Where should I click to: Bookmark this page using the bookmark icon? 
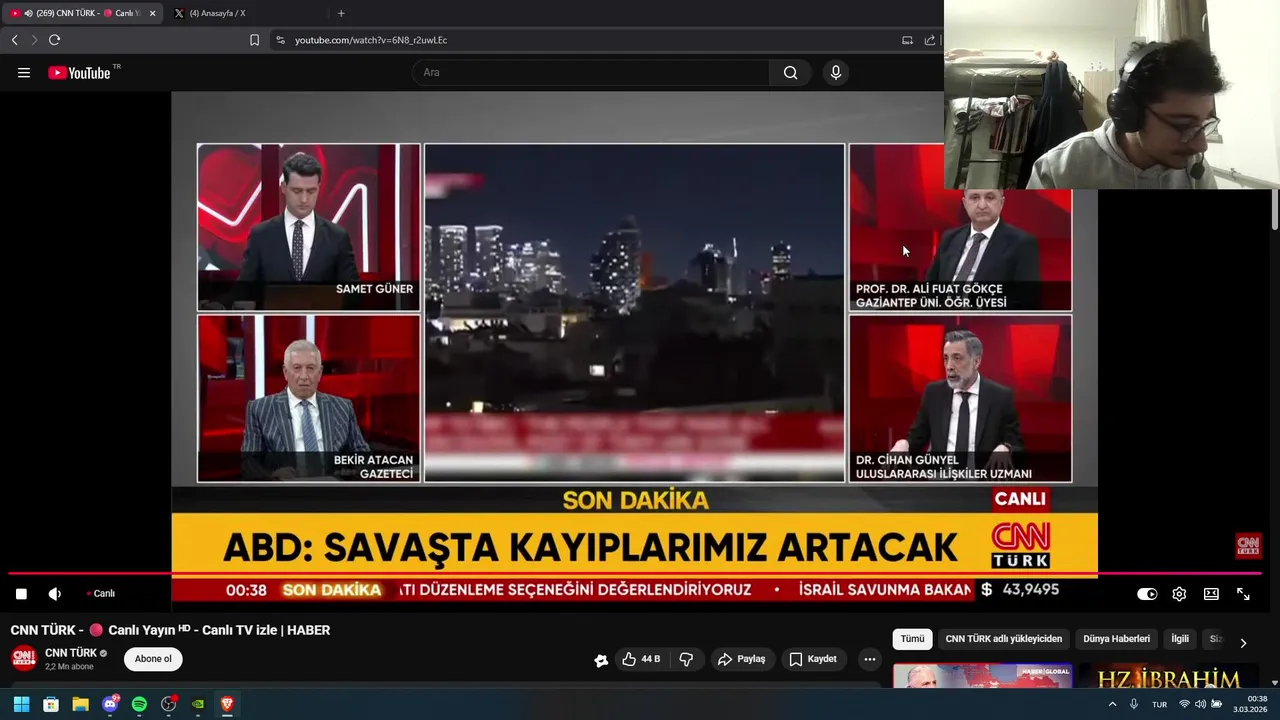click(x=254, y=40)
